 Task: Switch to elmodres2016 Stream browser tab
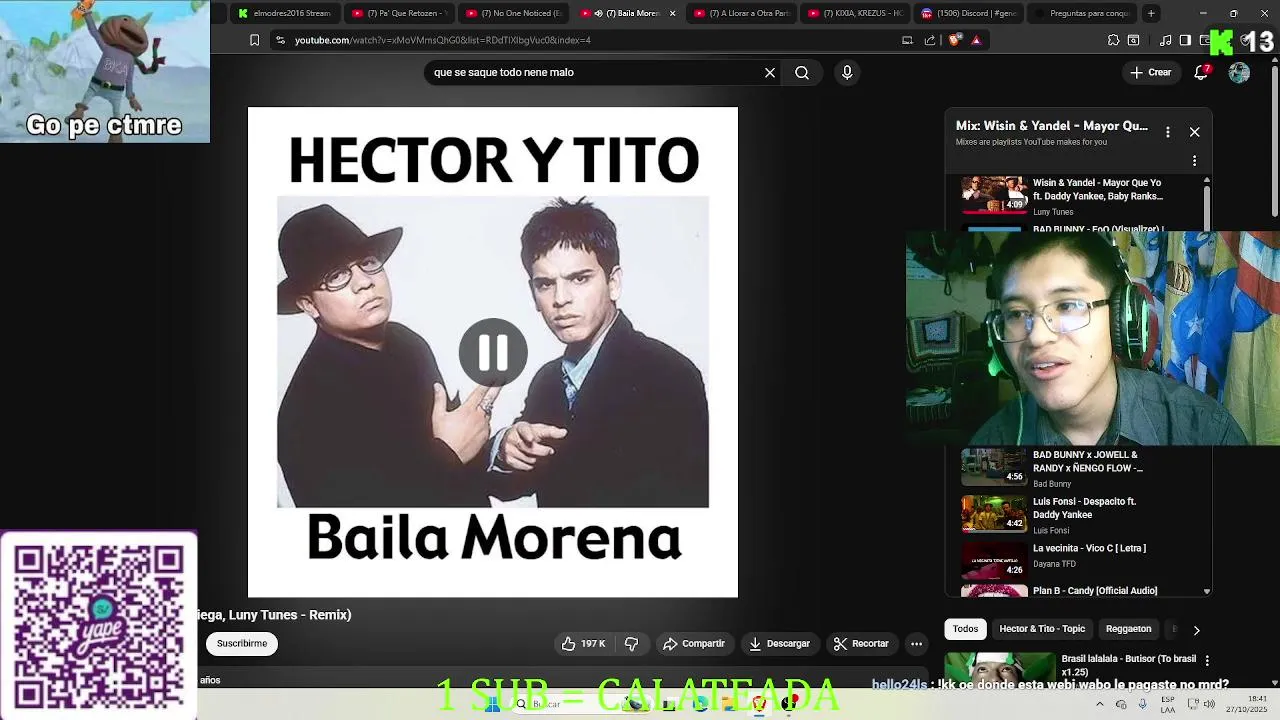coord(284,13)
